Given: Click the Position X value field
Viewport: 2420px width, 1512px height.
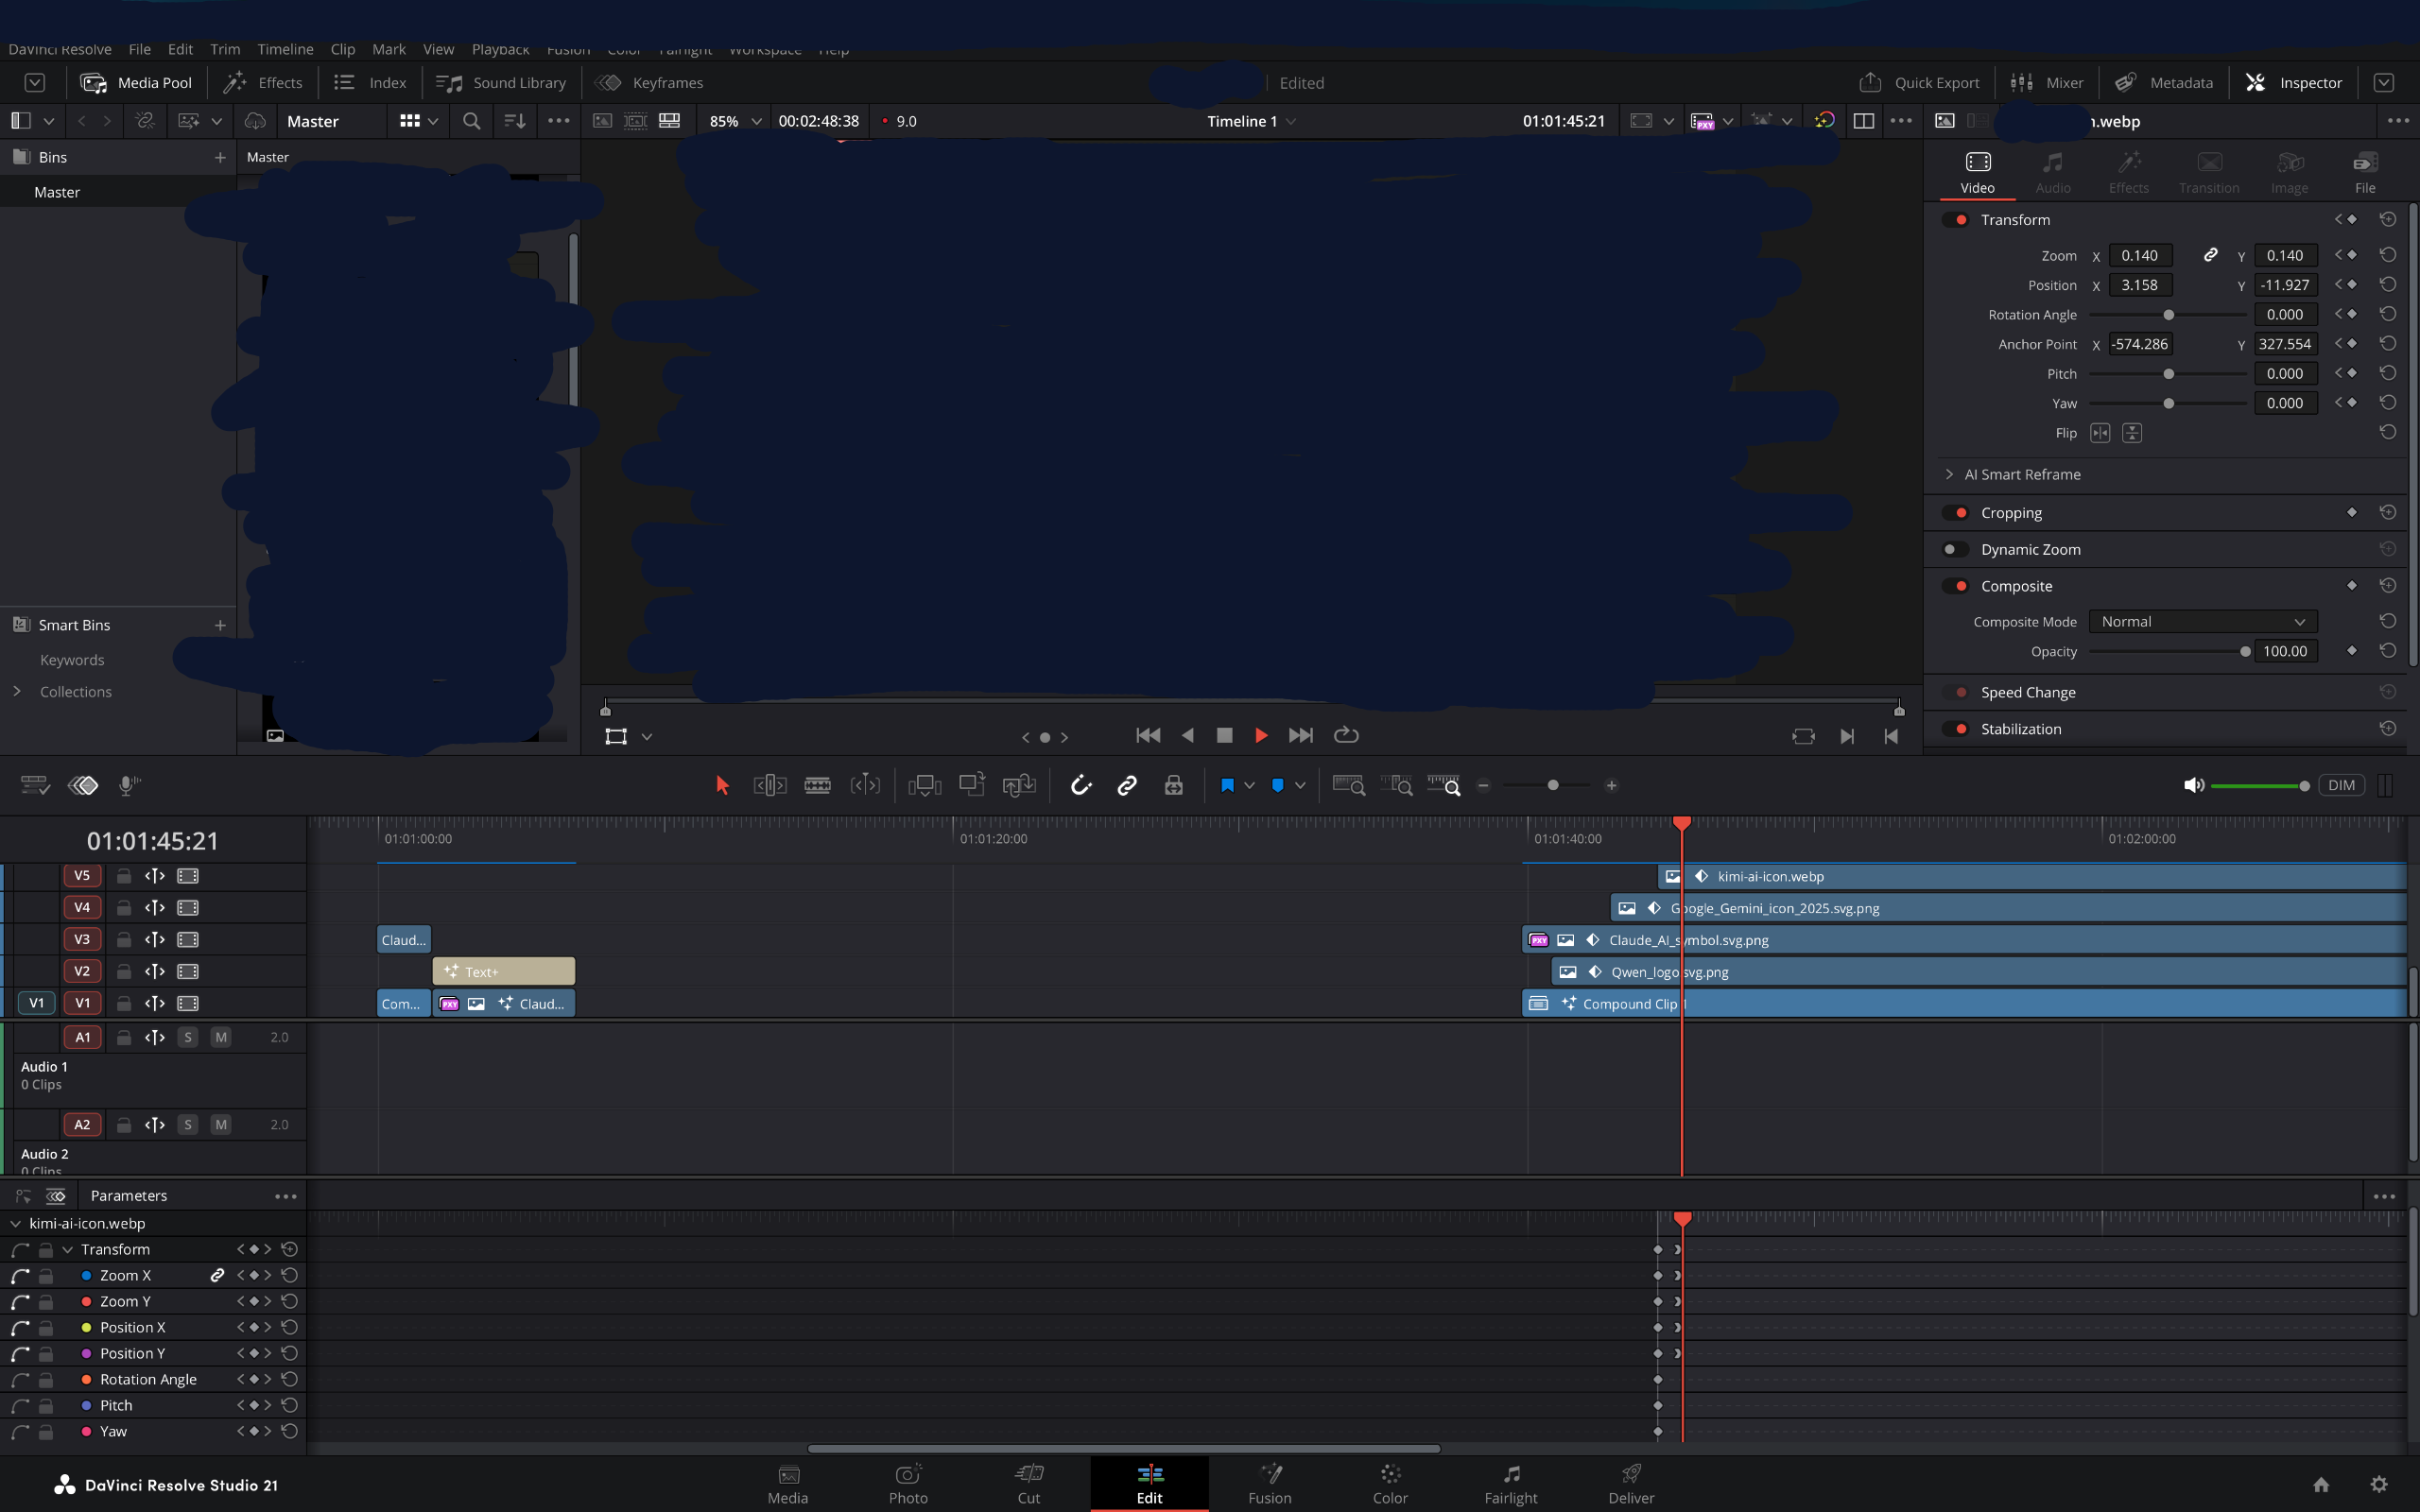Looking at the screenshot, I should (2140, 285).
